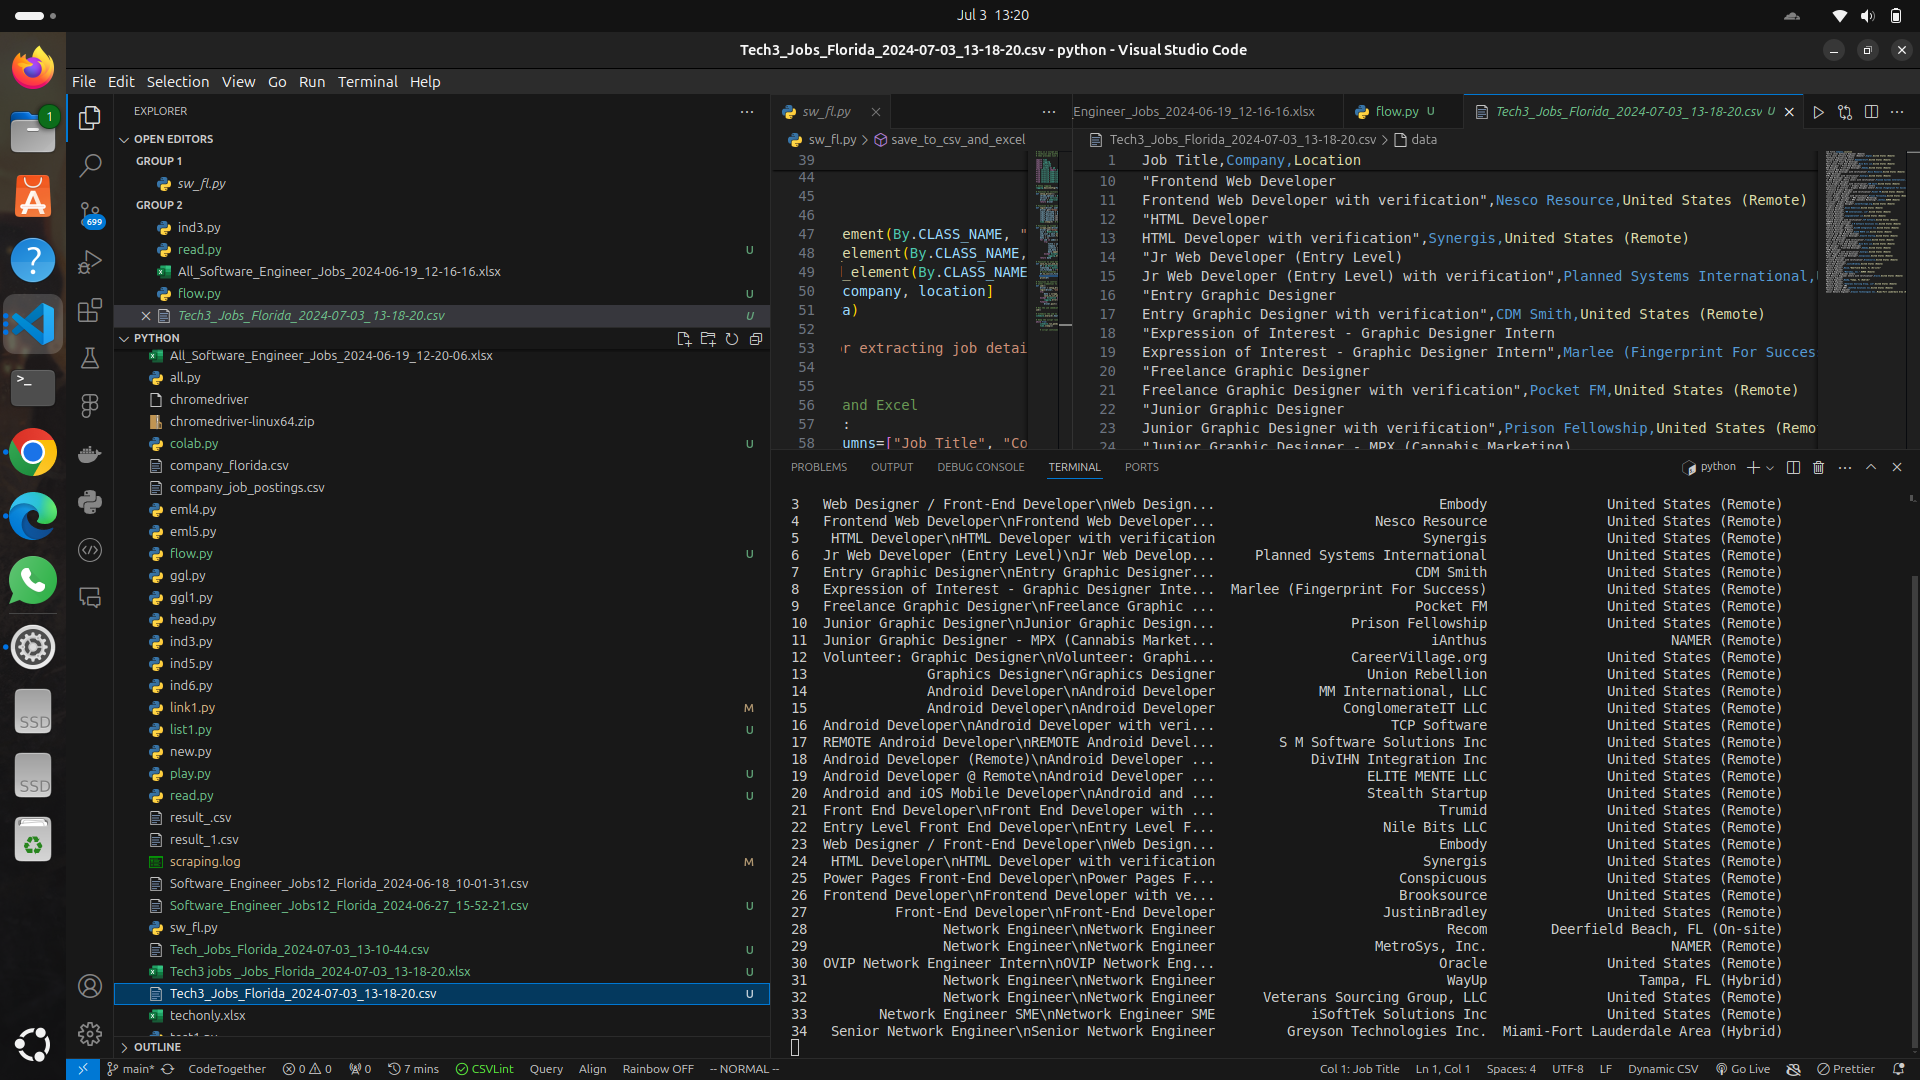
Task: Click main* branch in status bar
Action: click(x=131, y=1069)
